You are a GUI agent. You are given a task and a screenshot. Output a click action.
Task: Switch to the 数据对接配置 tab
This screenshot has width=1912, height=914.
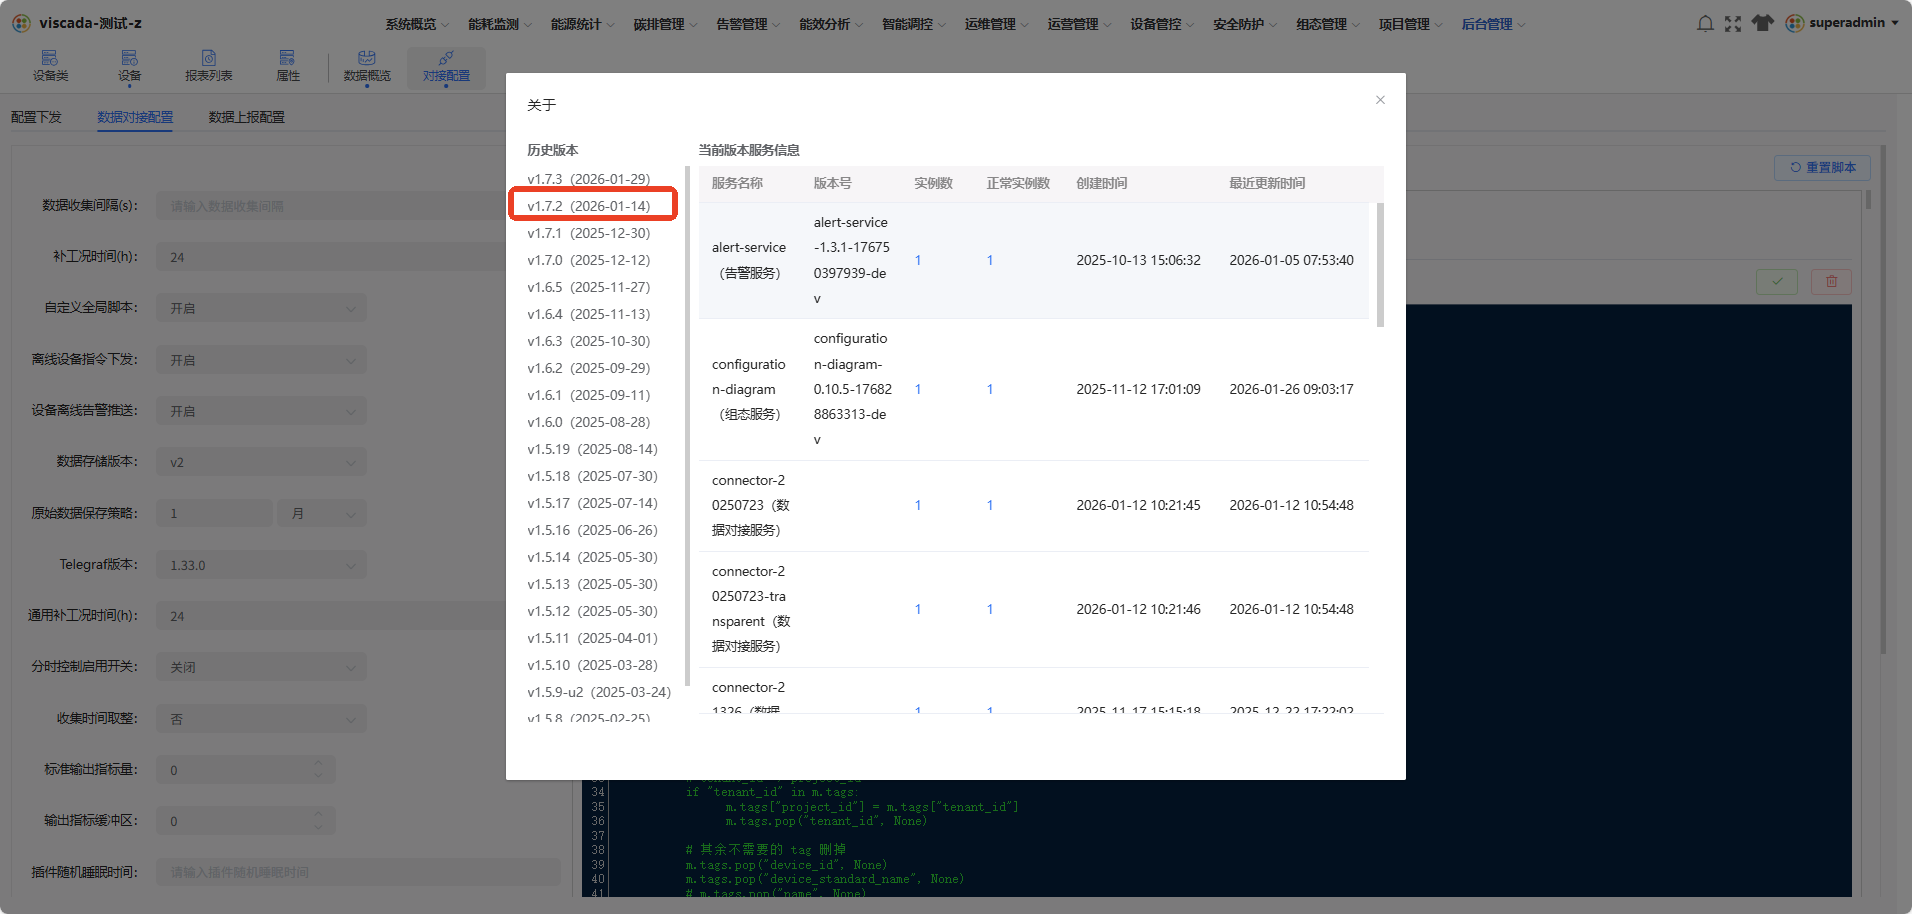pyautogui.click(x=135, y=117)
